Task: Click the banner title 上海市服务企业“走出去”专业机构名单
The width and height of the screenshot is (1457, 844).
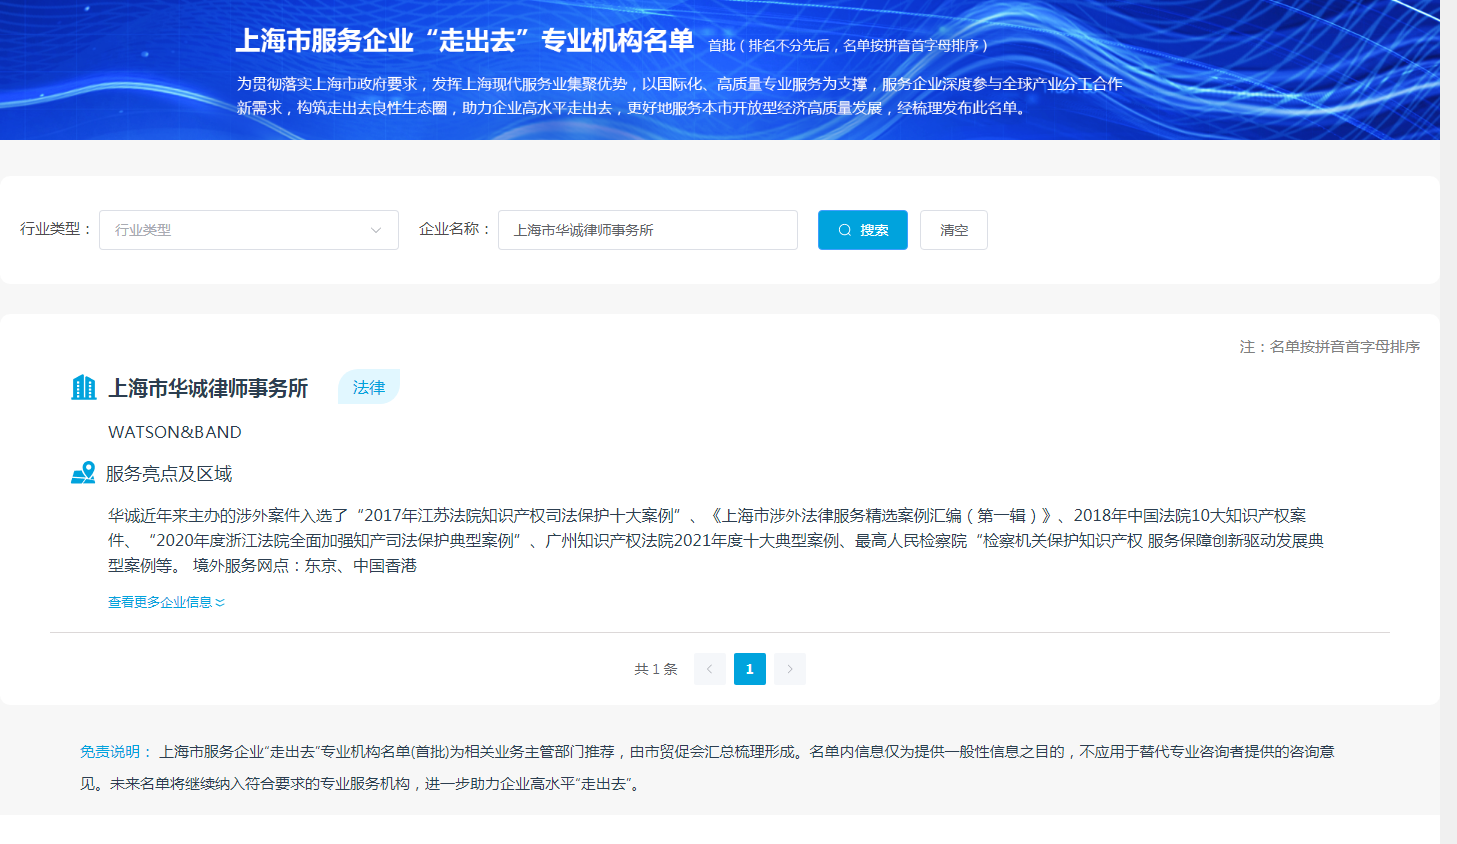Action: (x=465, y=41)
